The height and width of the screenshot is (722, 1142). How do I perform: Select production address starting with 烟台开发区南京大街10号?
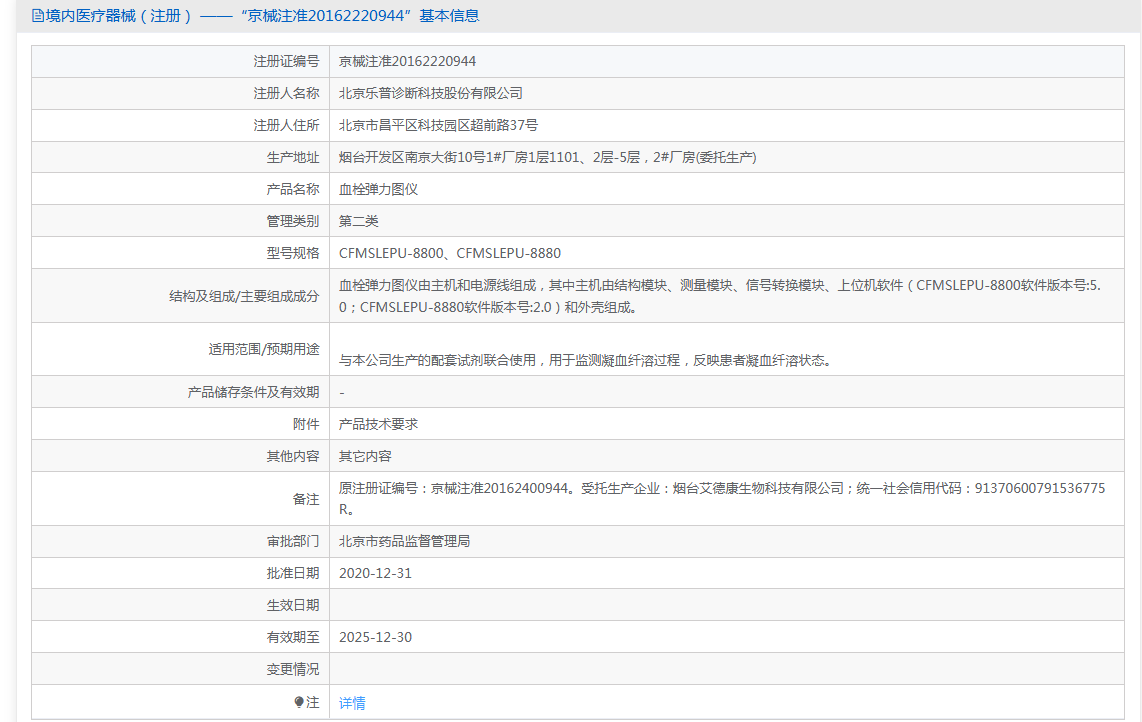tap(548, 157)
